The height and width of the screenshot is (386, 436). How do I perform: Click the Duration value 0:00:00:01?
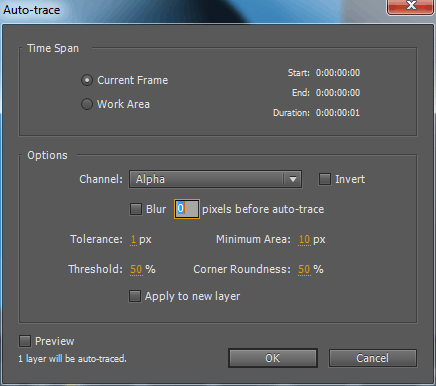(338, 113)
